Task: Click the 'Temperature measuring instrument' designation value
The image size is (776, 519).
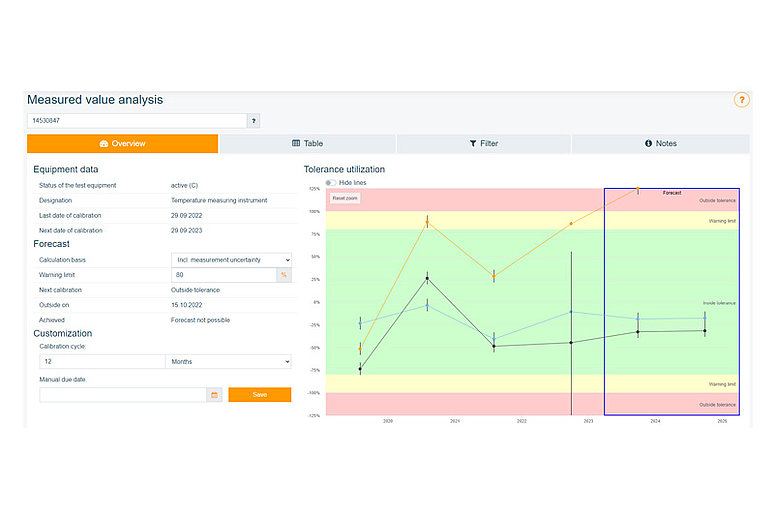Action: tap(219, 200)
